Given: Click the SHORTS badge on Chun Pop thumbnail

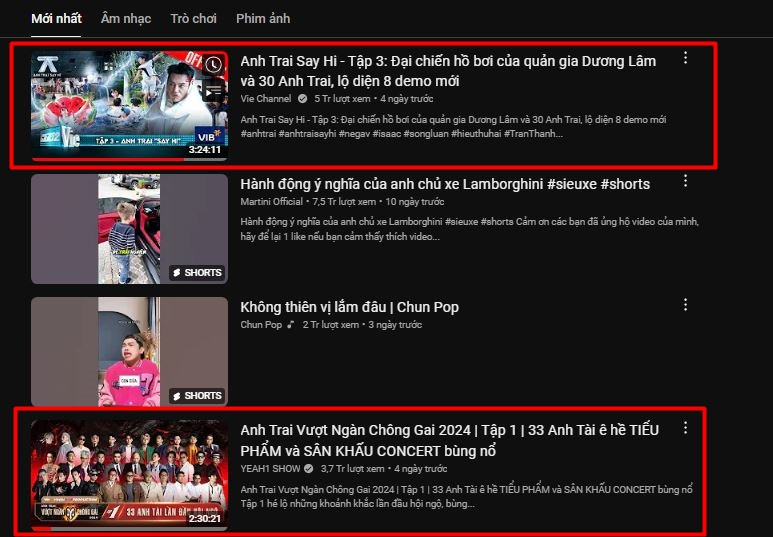Looking at the screenshot, I should [197, 396].
